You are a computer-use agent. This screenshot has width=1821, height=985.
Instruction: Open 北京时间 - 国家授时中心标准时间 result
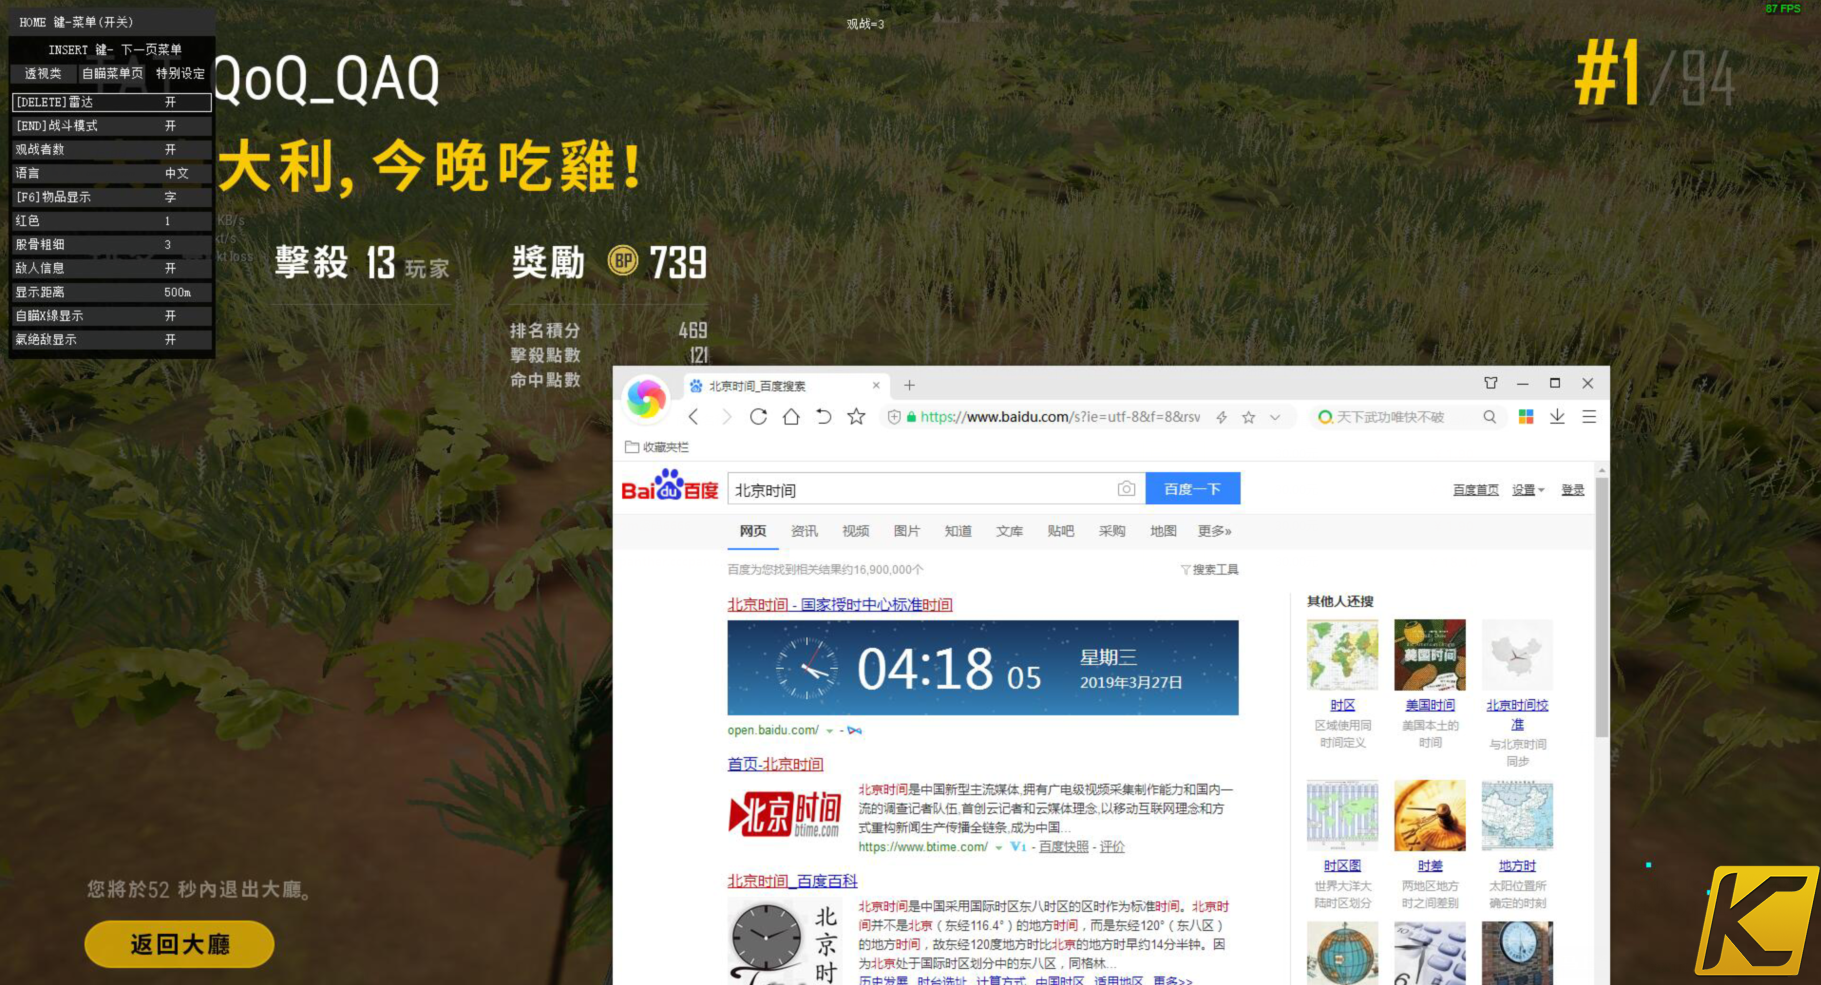[840, 604]
